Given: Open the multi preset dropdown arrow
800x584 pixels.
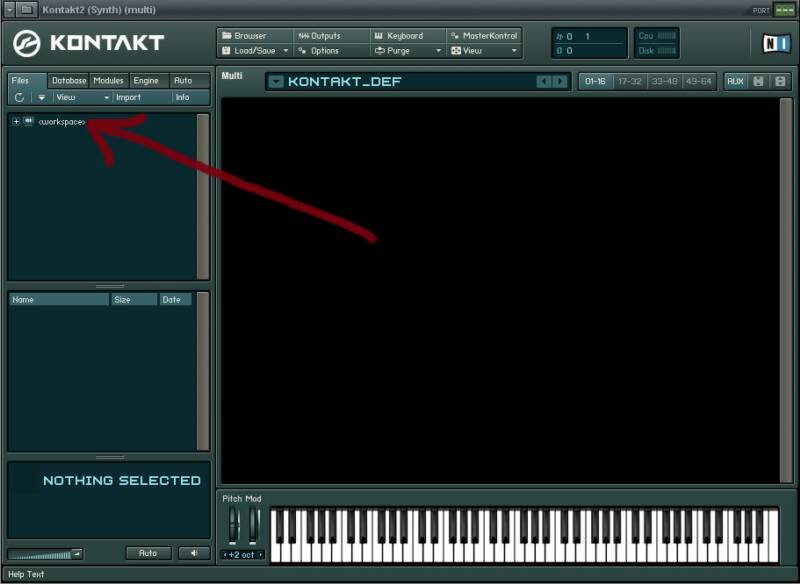Looking at the screenshot, I should click(x=276, y=82).
